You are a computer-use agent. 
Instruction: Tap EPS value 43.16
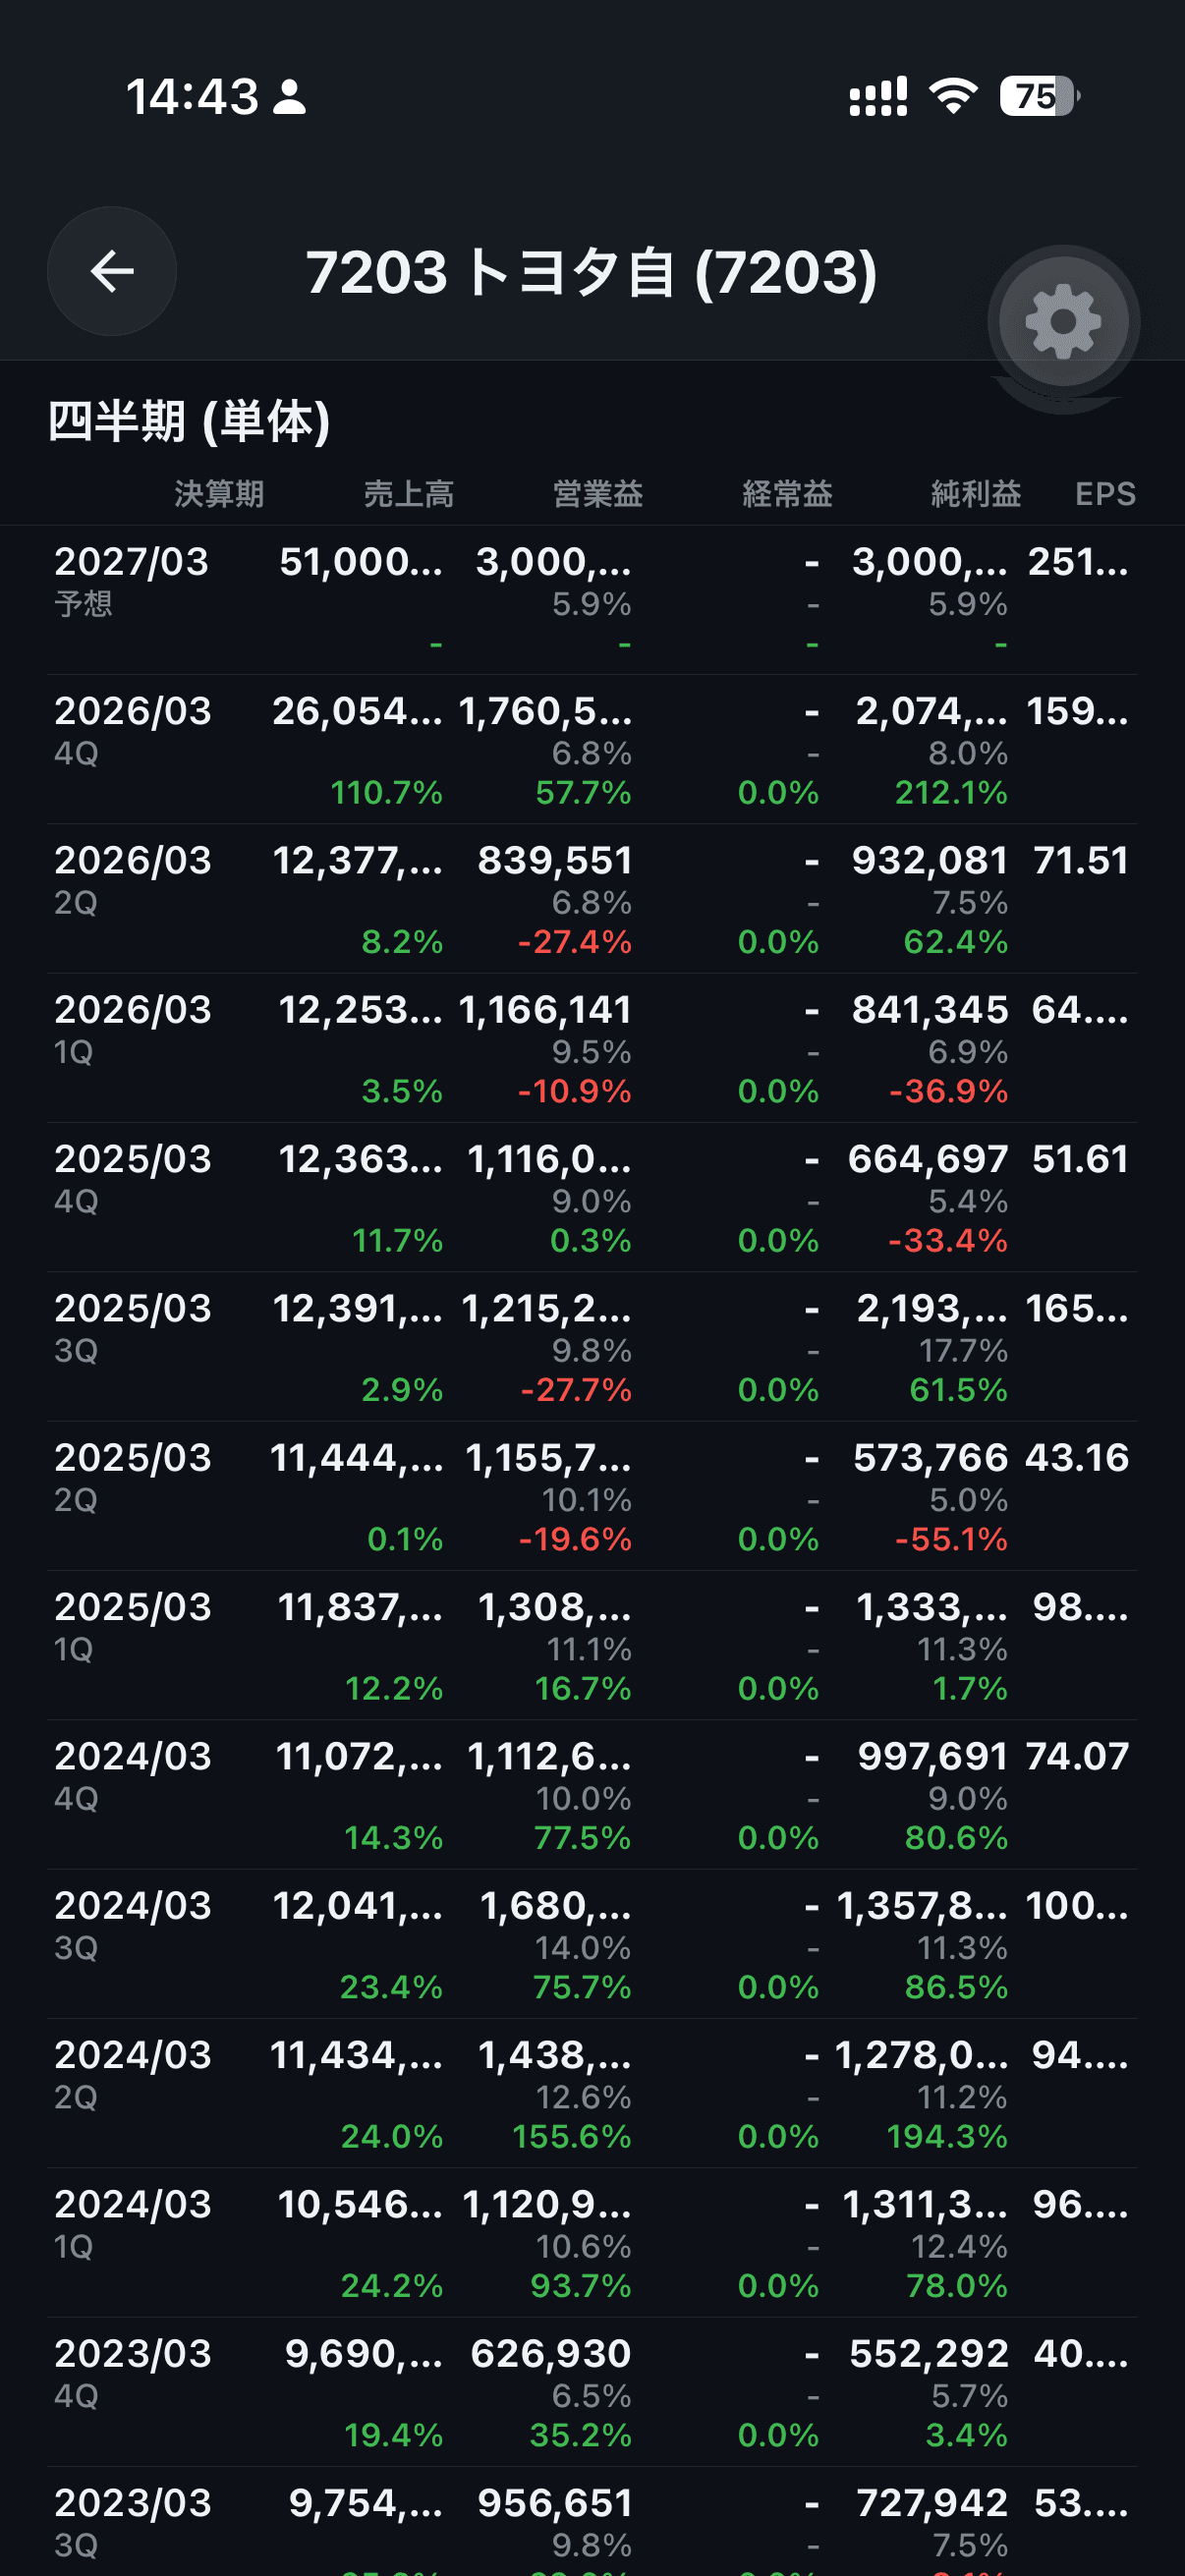(1077, 1458)
